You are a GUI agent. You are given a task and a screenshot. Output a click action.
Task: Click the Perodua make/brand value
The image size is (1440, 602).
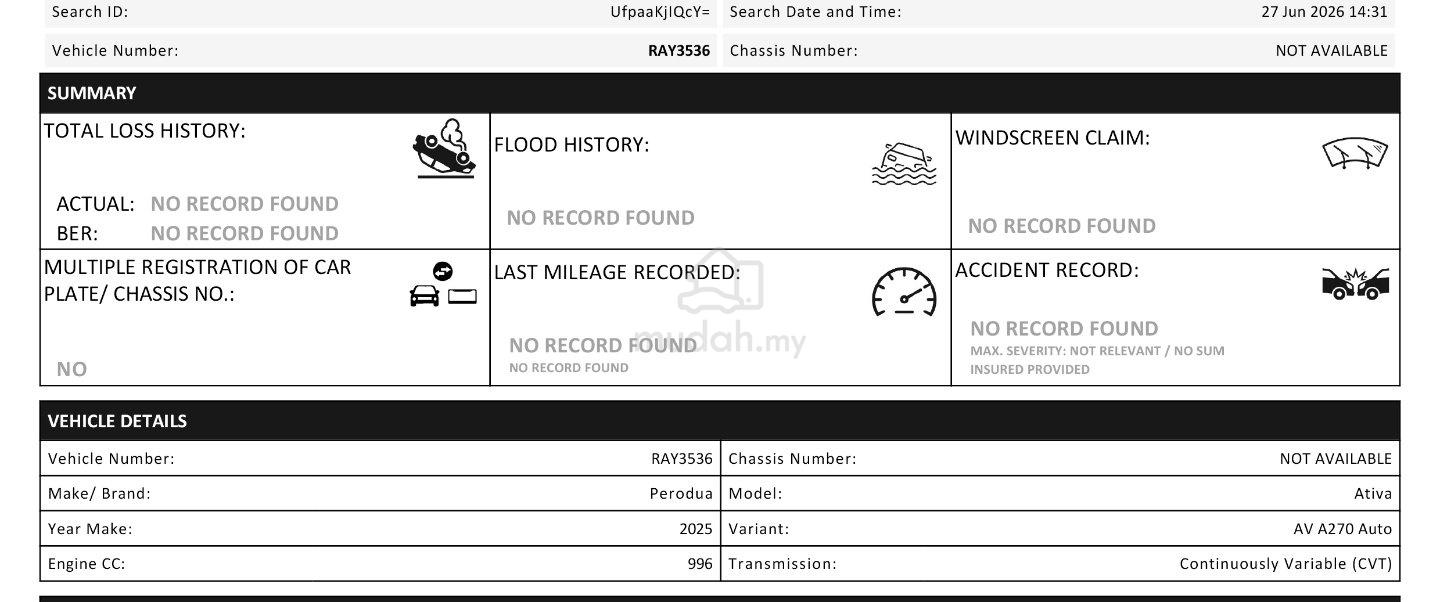point(681,493)
